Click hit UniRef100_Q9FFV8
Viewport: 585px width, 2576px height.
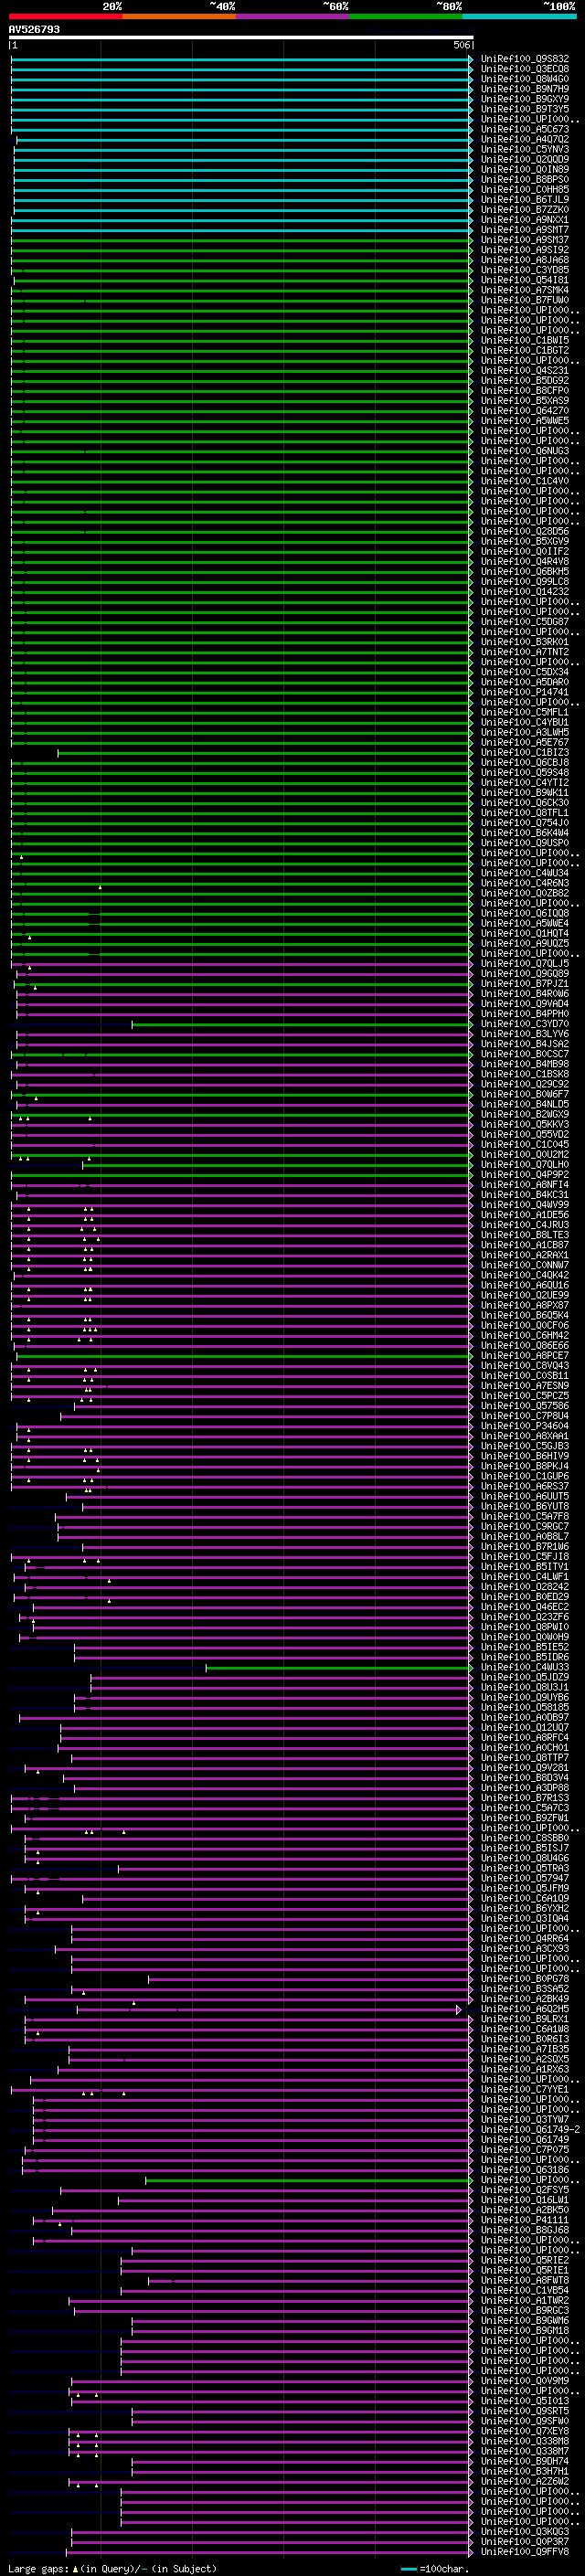(525, 2552)
